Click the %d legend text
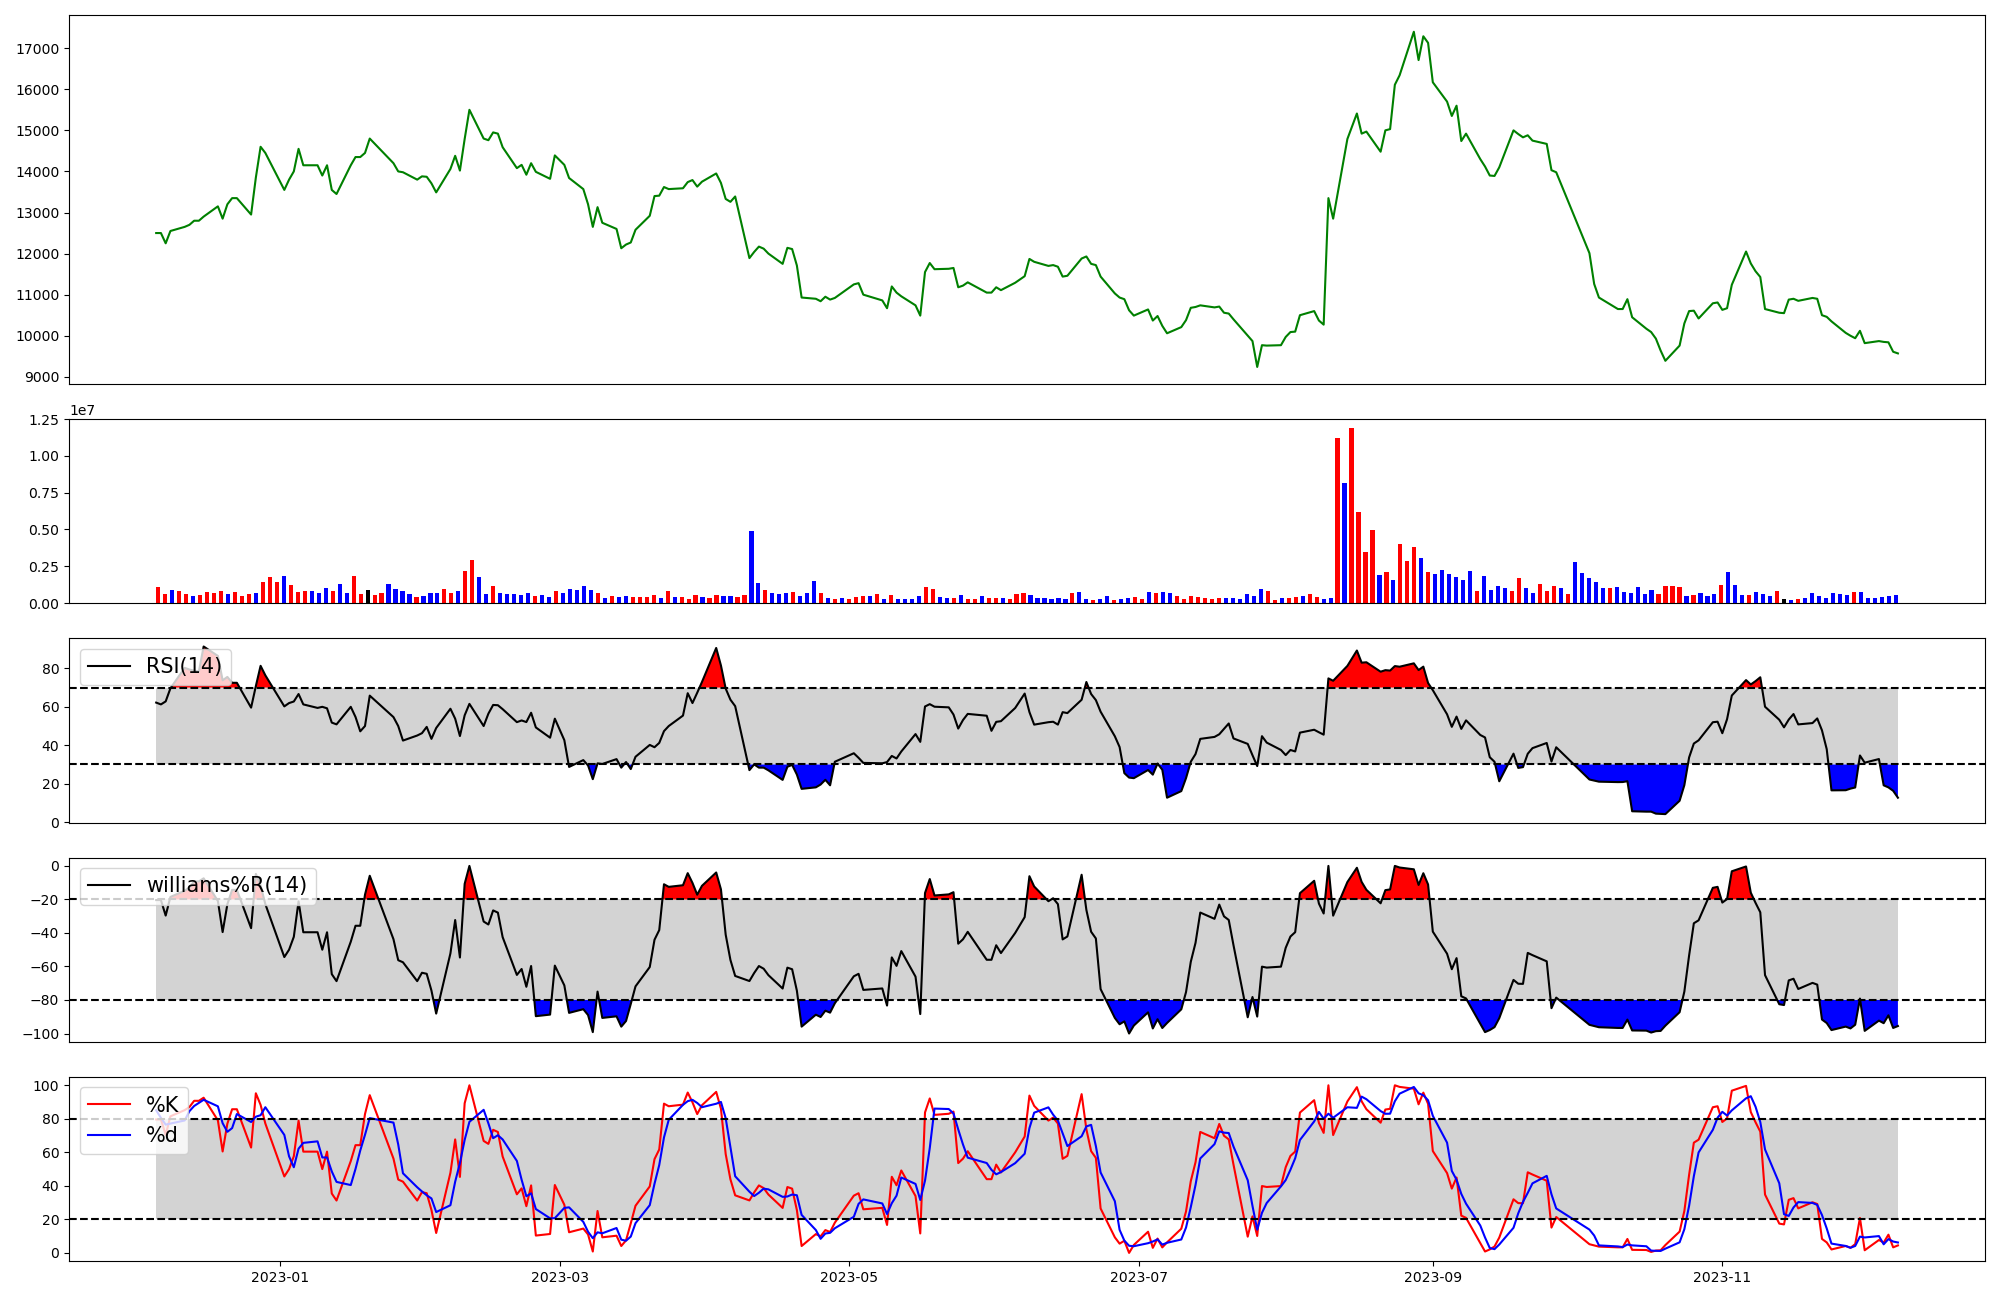Image resolution: width=2000 pixels, height=1300 pixels. [x=162, y=1135]
